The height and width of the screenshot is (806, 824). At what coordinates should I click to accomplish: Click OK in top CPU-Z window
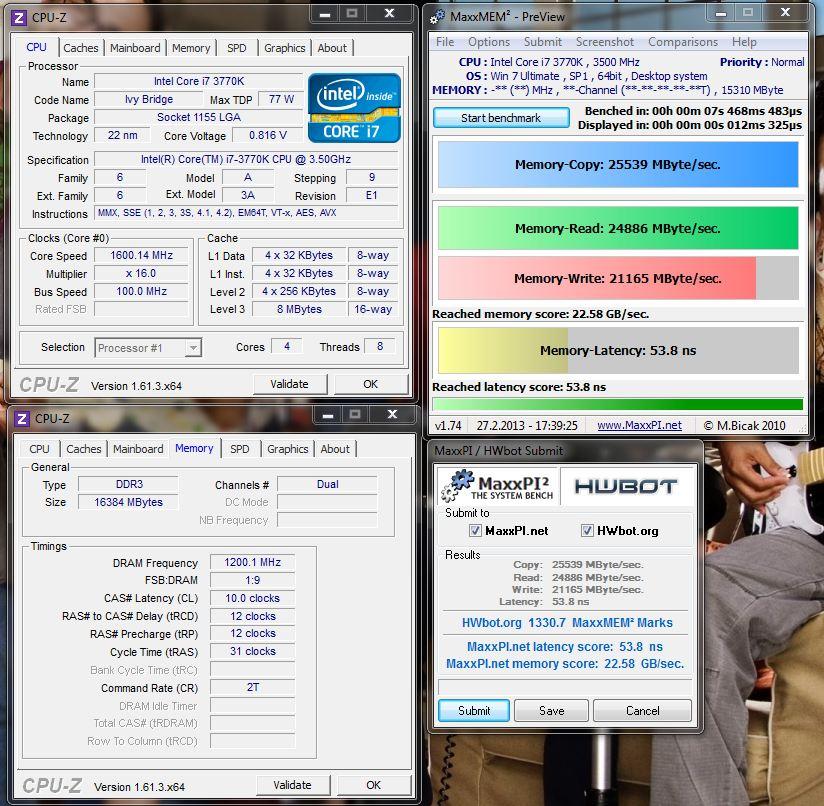(370, 385)
